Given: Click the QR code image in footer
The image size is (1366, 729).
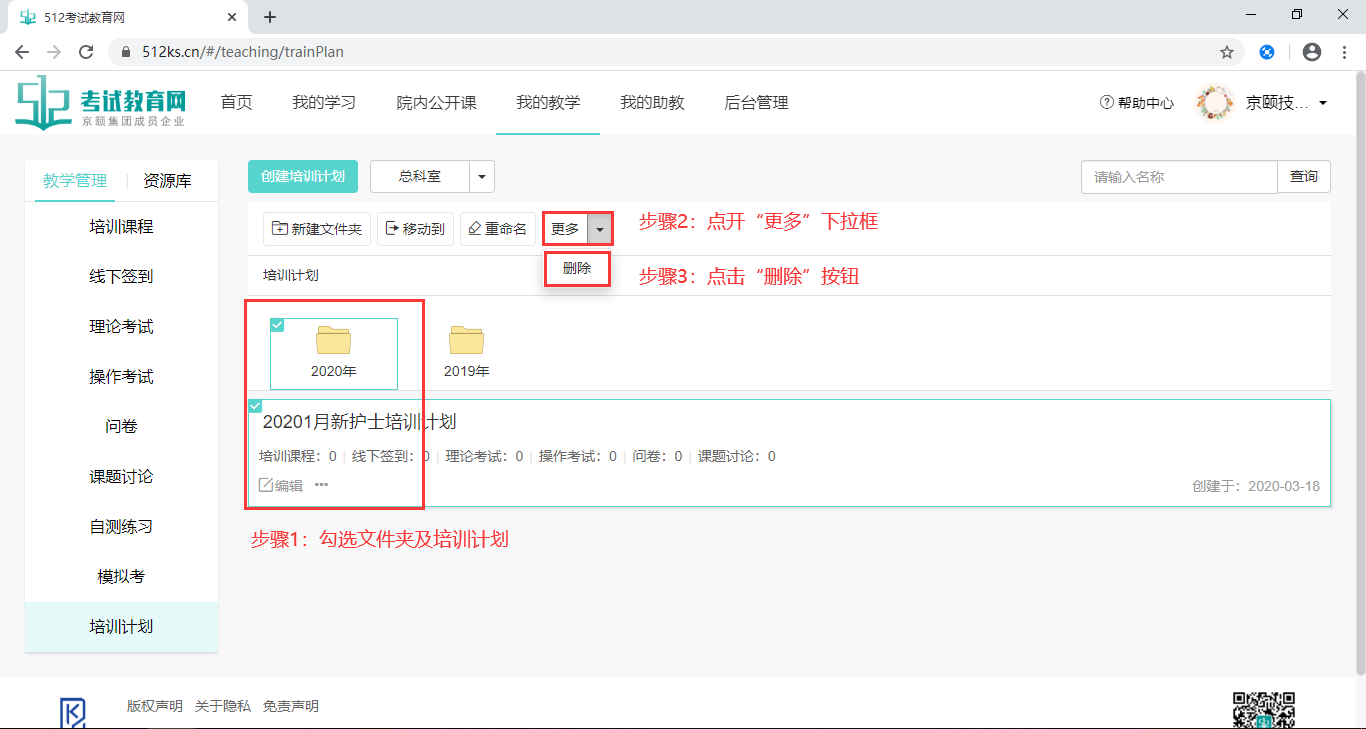Looking at the screenshot, I should (1263, 709).
